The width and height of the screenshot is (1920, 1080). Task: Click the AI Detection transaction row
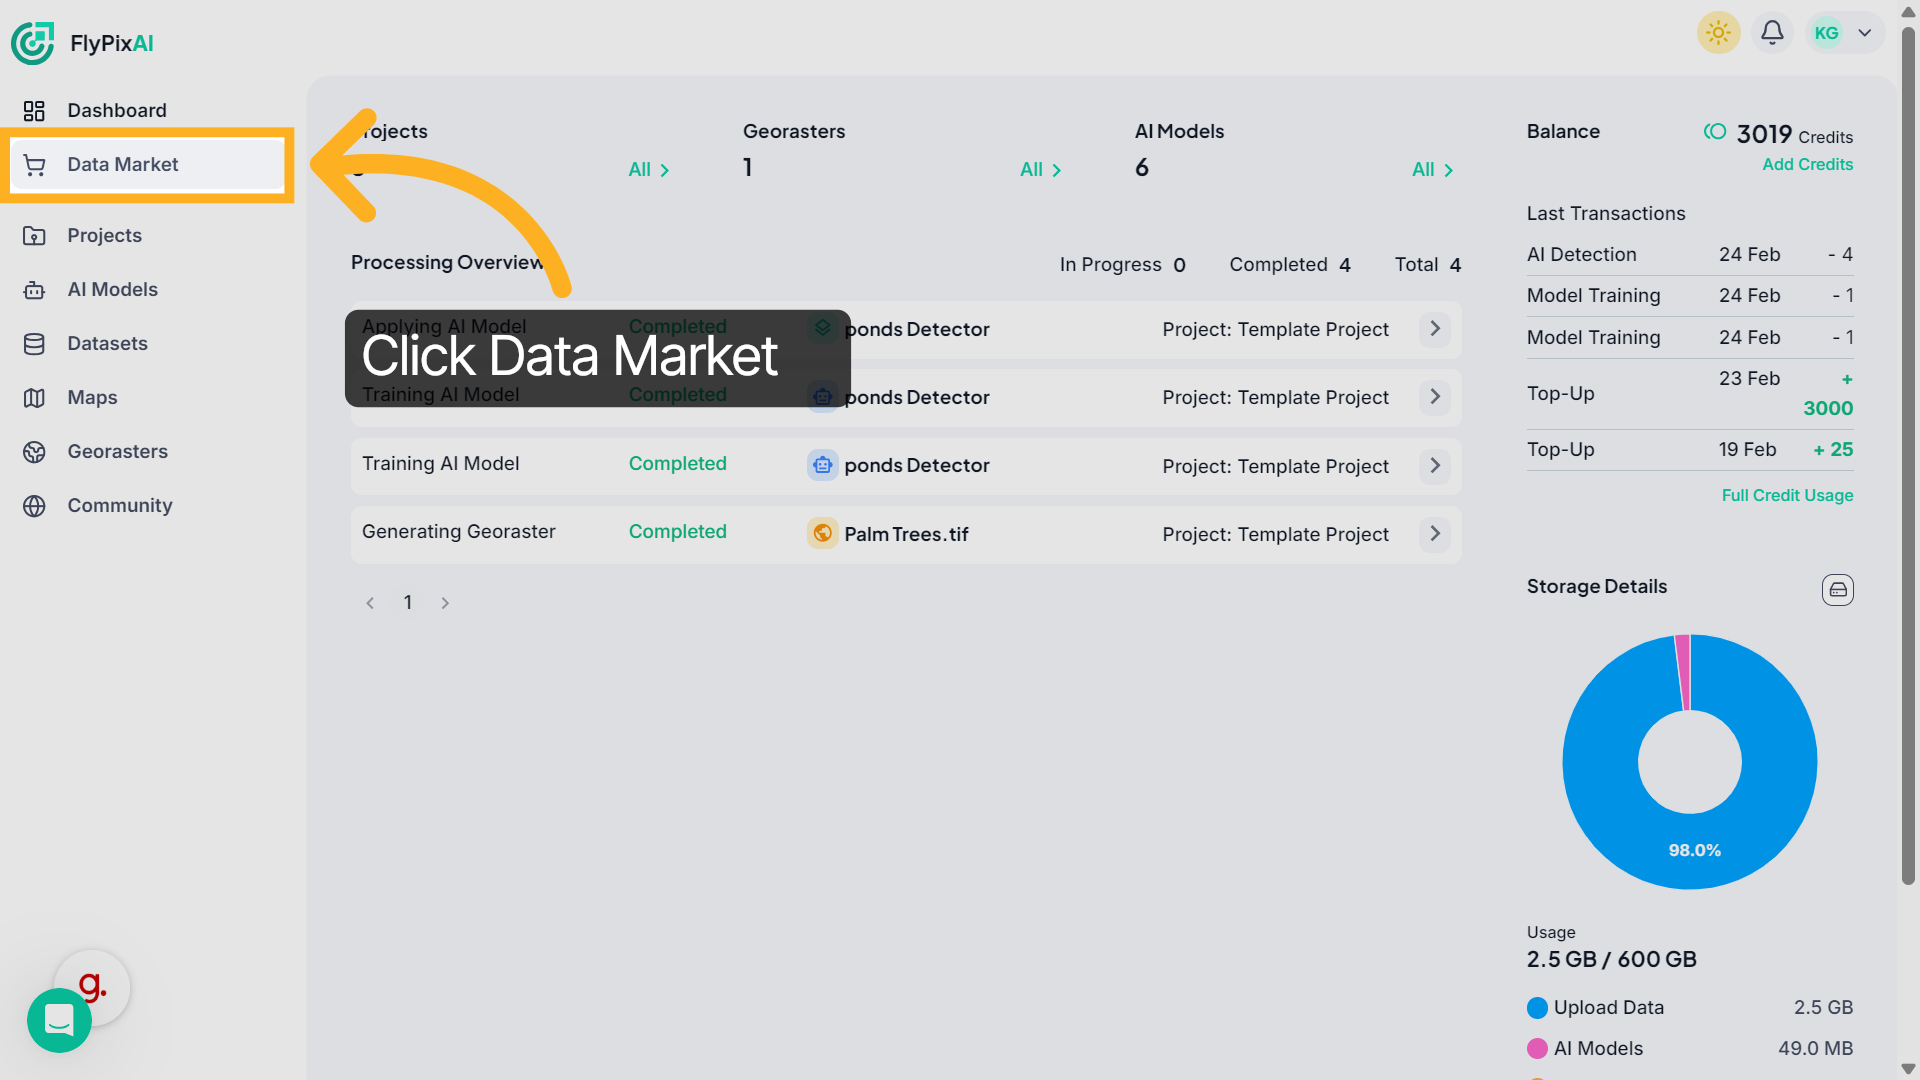coord(1689,255)
